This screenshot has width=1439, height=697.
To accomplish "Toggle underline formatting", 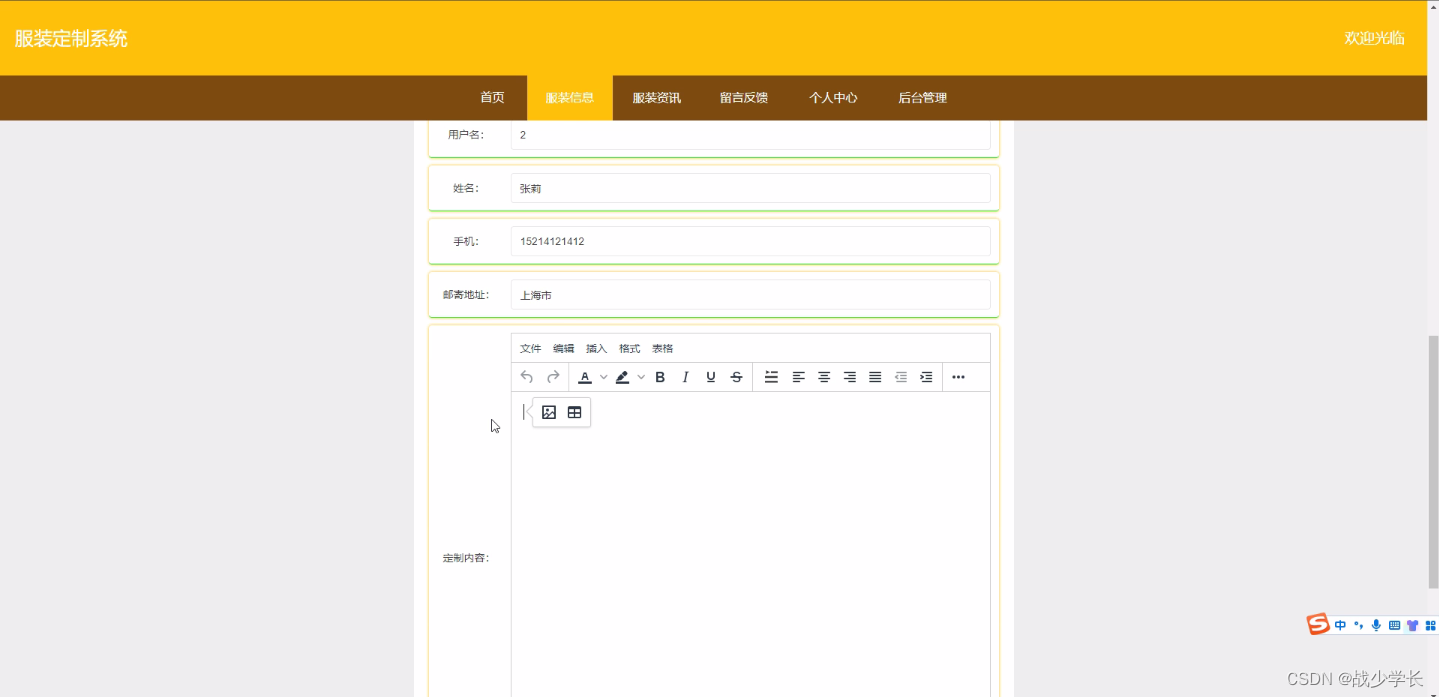I will (x=711, y=377).
